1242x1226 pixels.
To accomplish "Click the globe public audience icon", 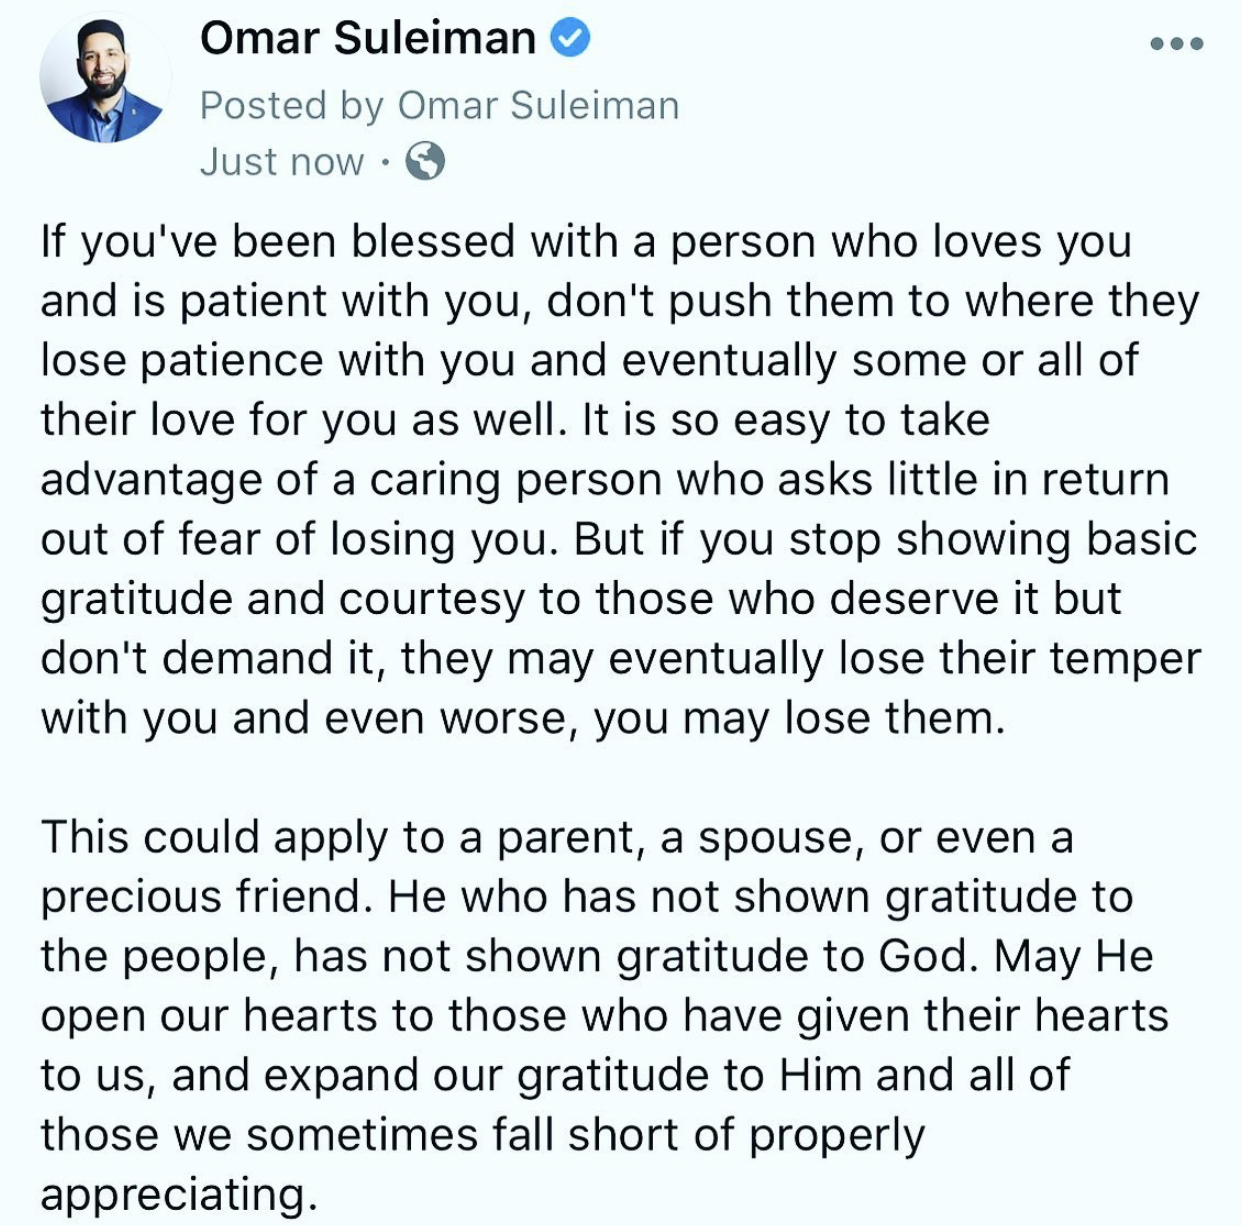I will click(x=425, y=160).
